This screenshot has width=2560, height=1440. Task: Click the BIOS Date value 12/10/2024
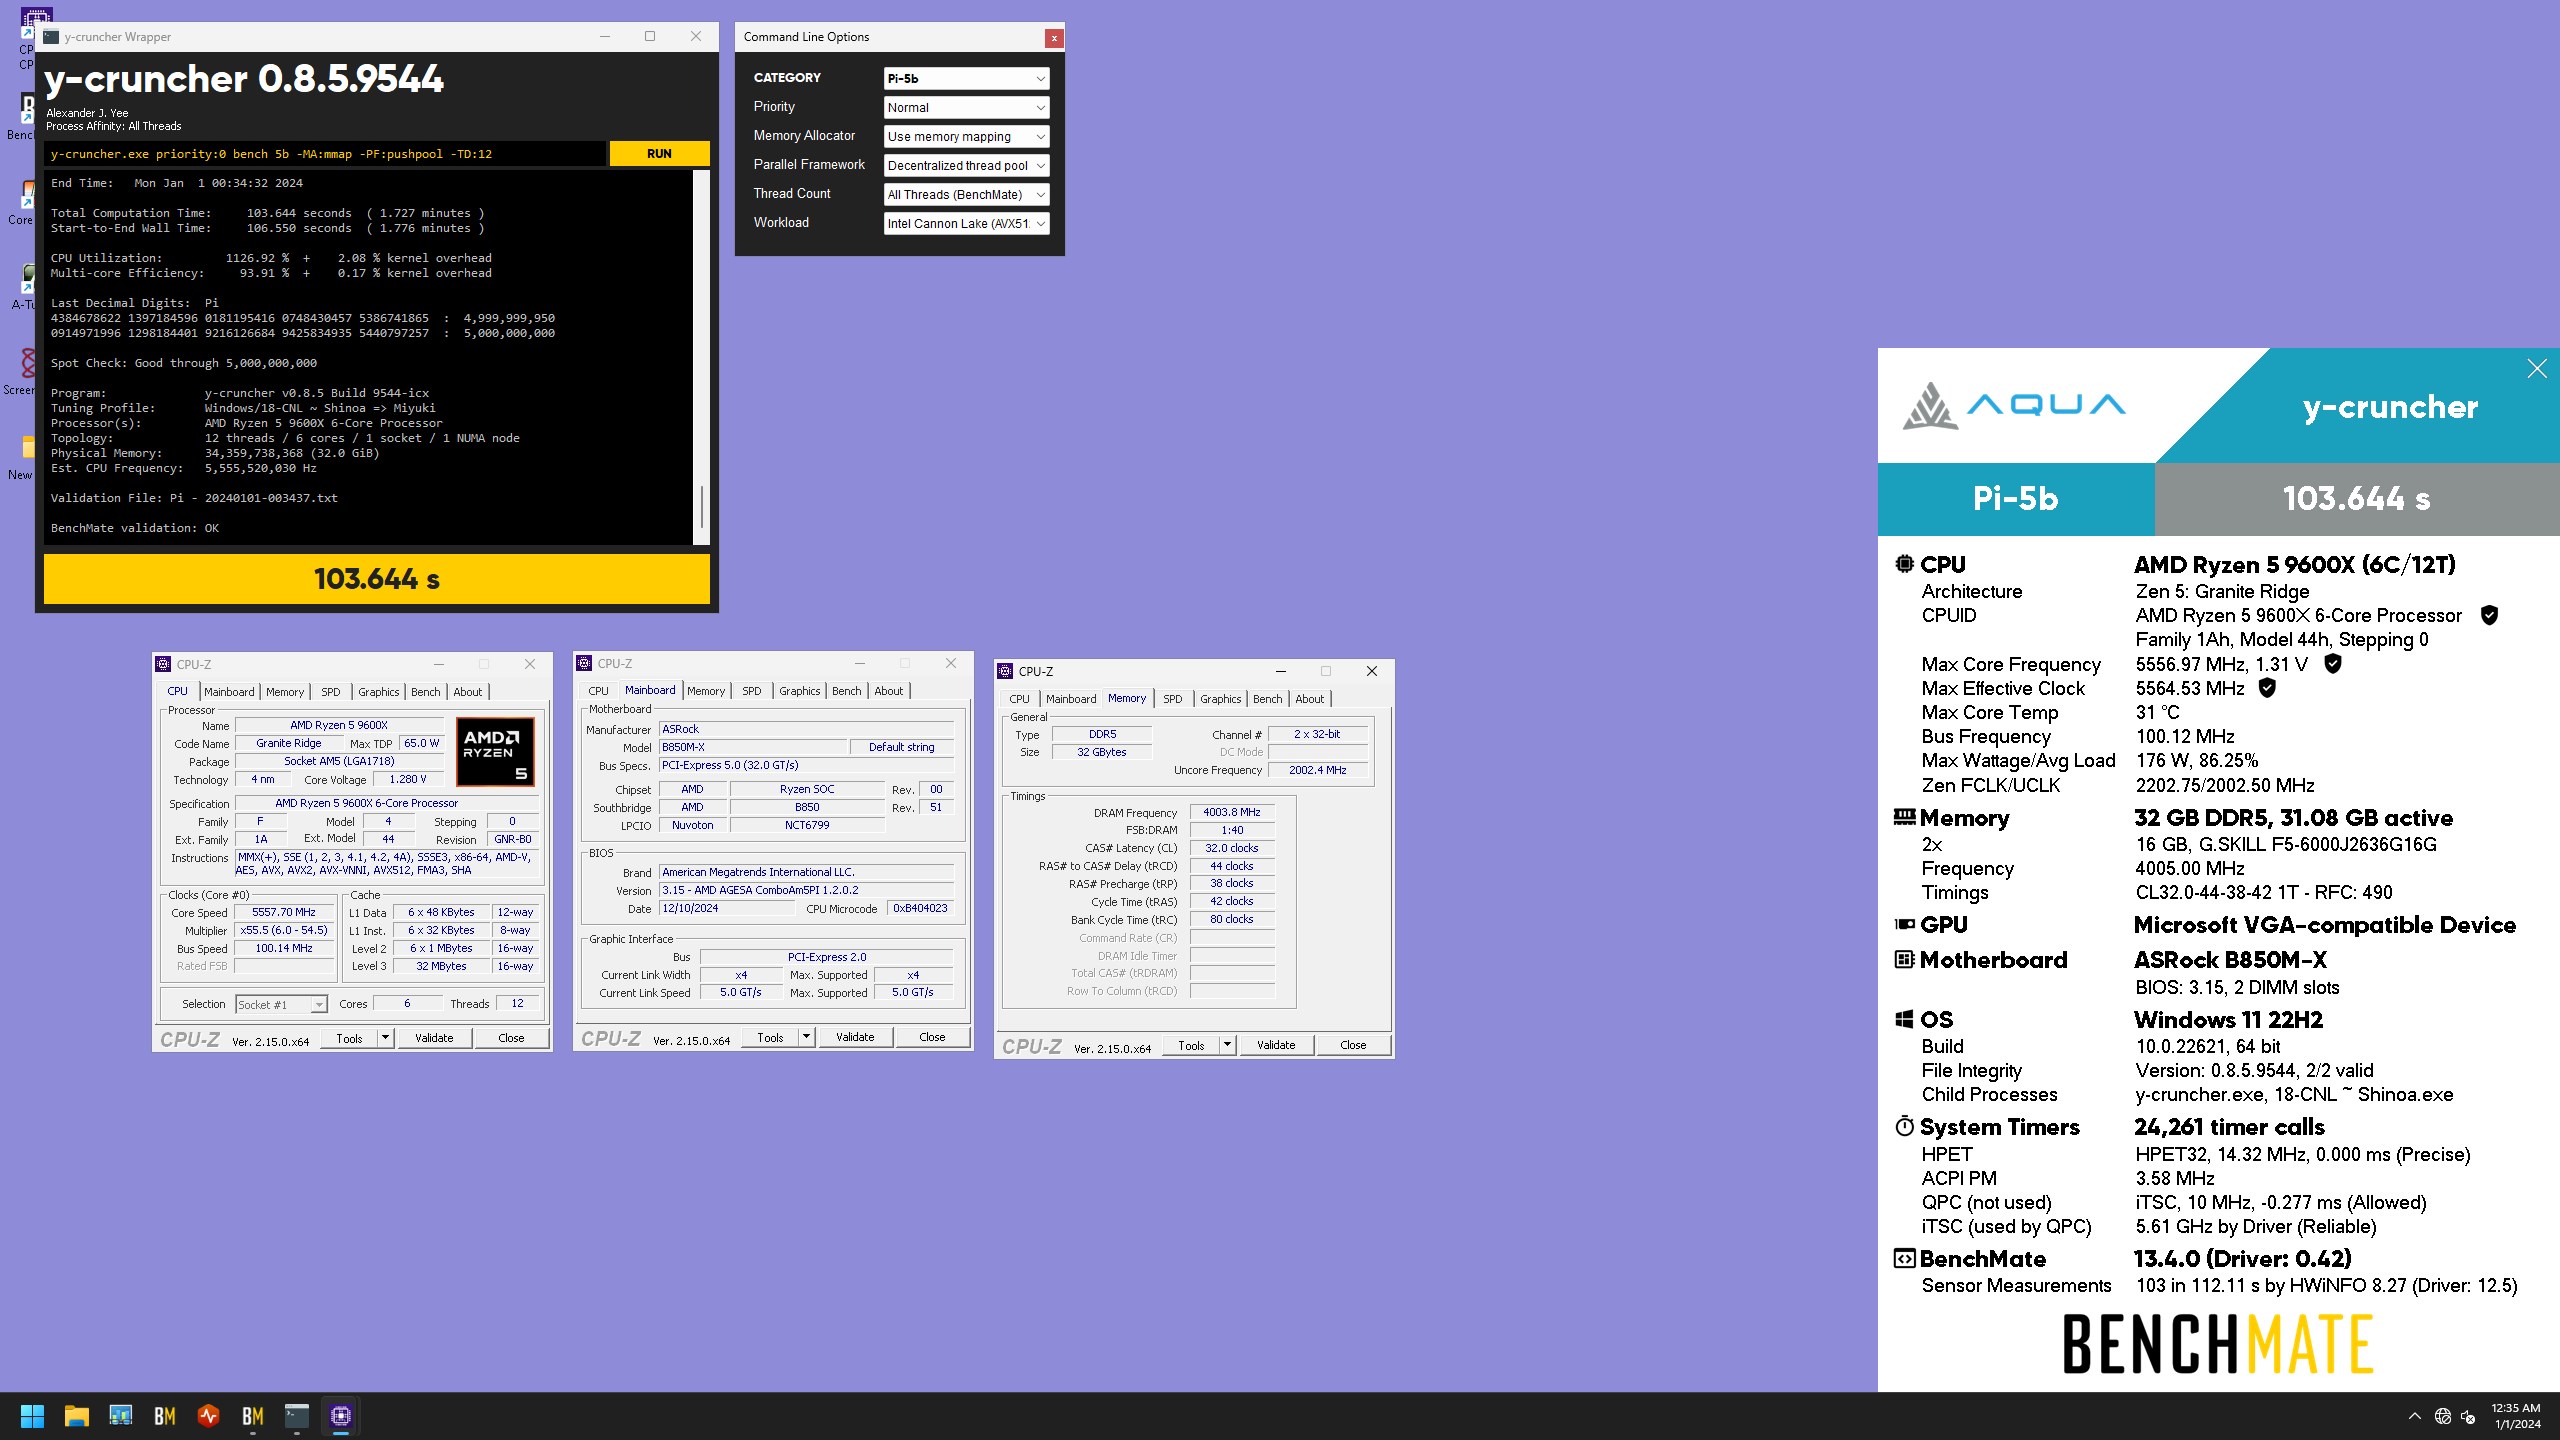726,908
